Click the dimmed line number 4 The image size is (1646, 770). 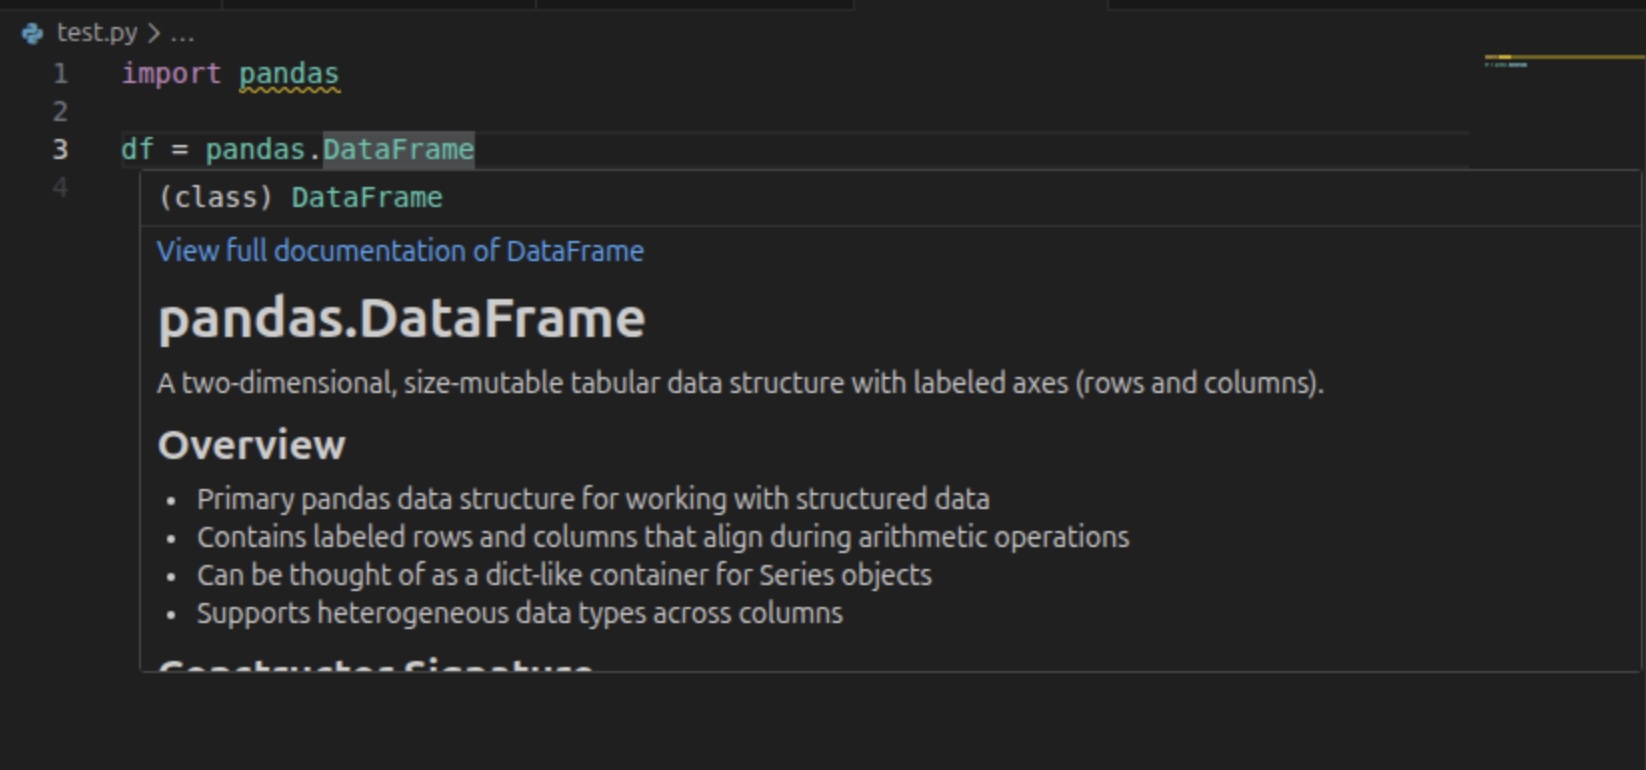point(60,188)
